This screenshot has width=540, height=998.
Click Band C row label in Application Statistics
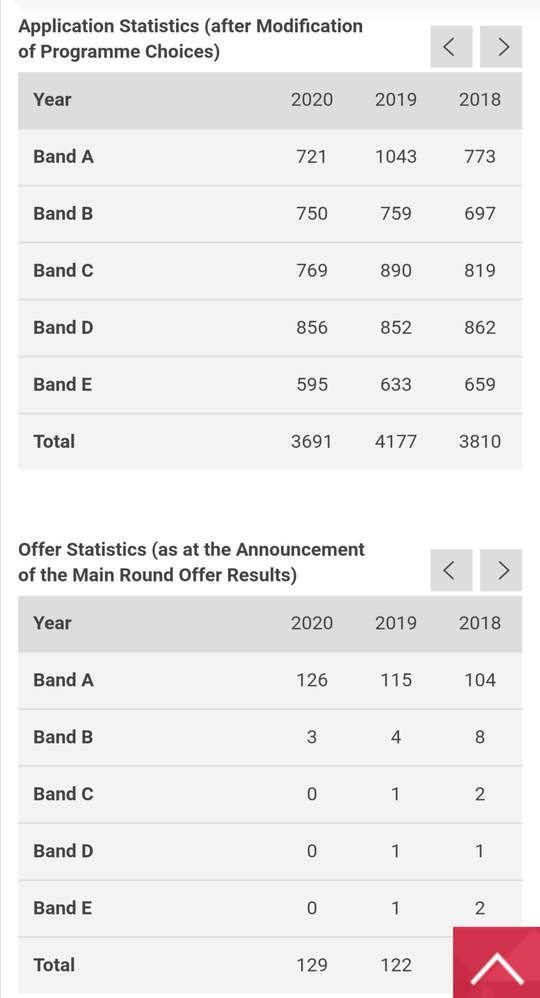click(x=63, y=271)
